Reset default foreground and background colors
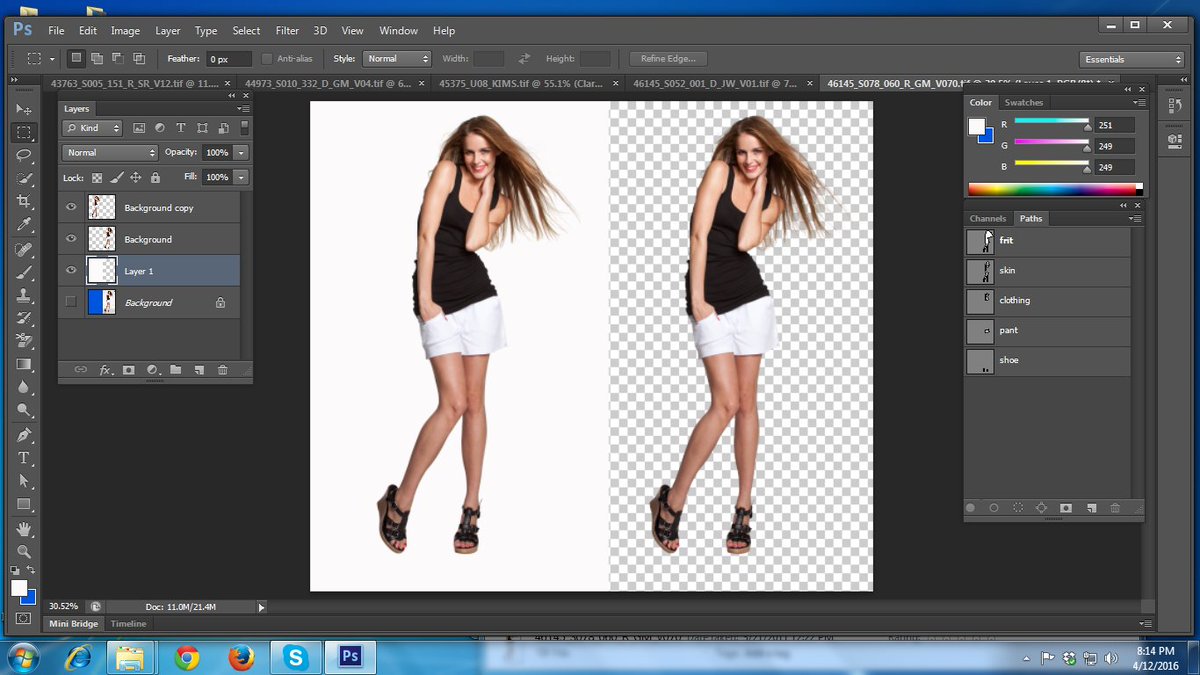 tap(16, 570)
